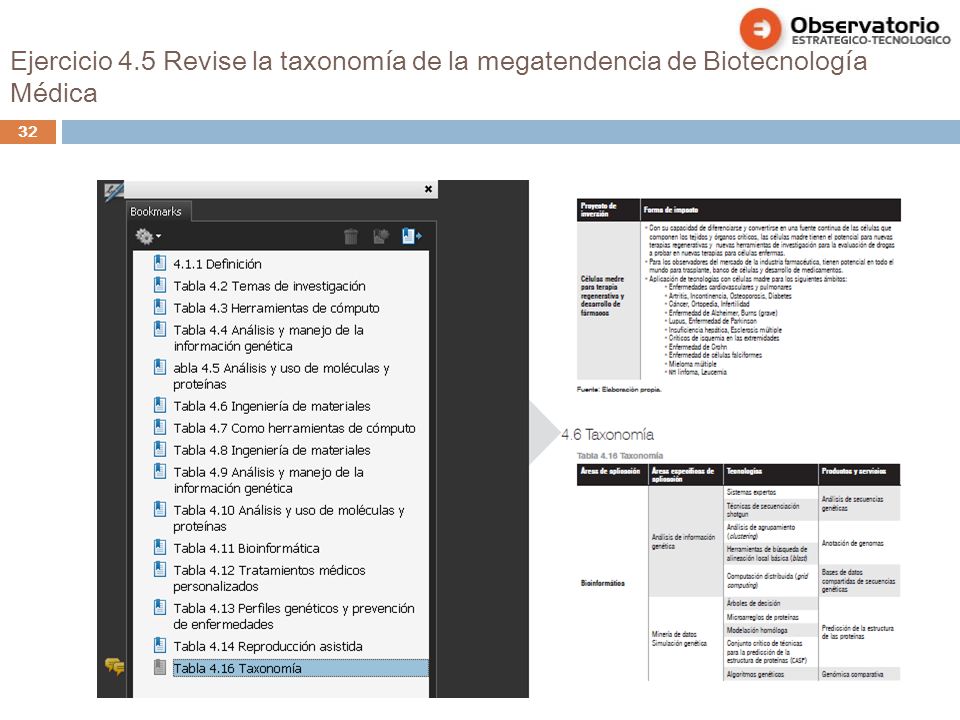Click the delete bookmark trash icon

click(x=351, y=236)
